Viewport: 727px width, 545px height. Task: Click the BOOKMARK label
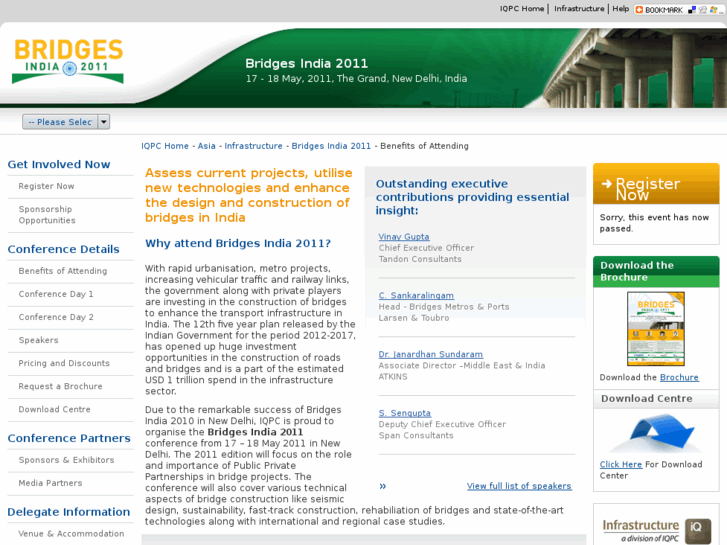(663, 10)
